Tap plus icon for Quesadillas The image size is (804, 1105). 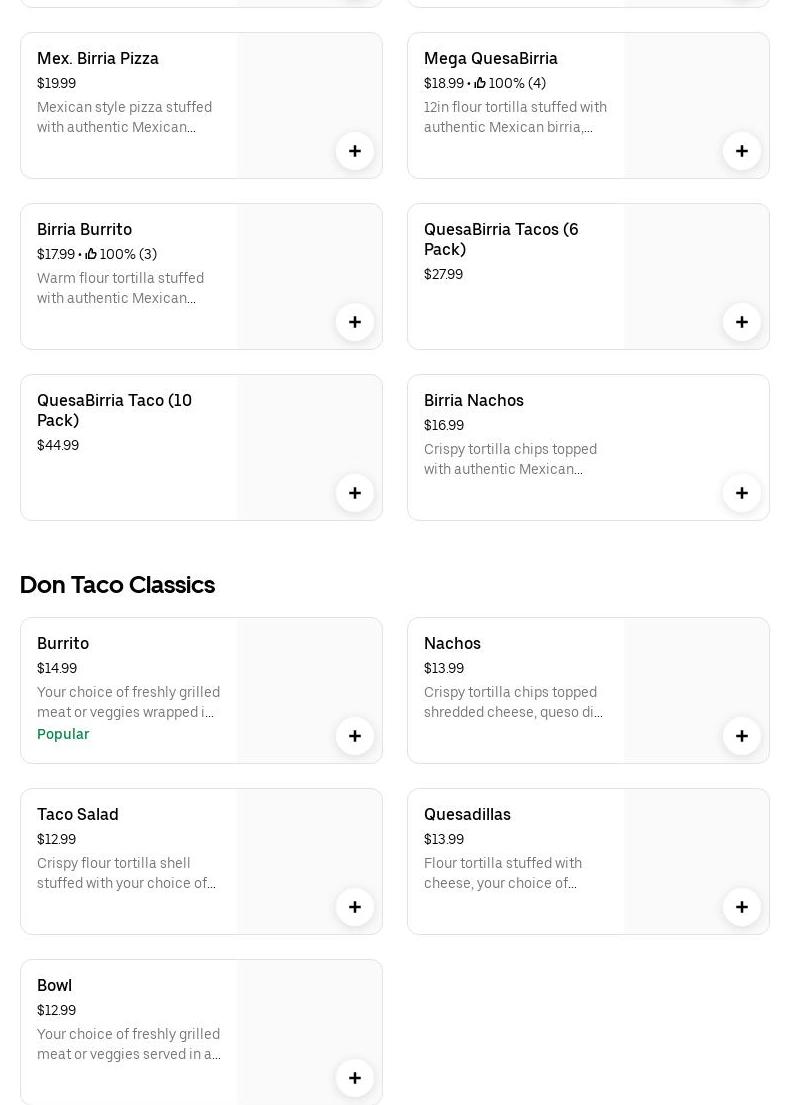click(742, 907)
